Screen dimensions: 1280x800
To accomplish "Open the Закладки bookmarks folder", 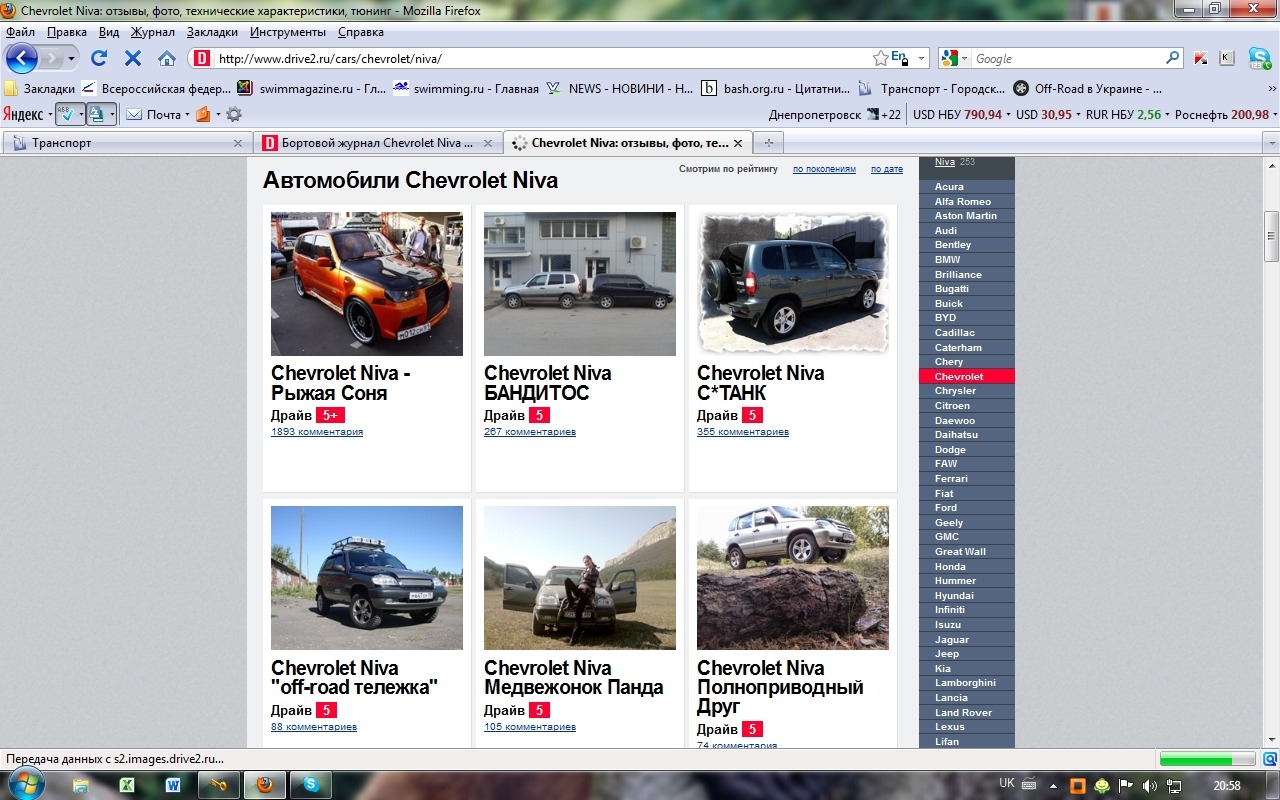I will (40, 88).
